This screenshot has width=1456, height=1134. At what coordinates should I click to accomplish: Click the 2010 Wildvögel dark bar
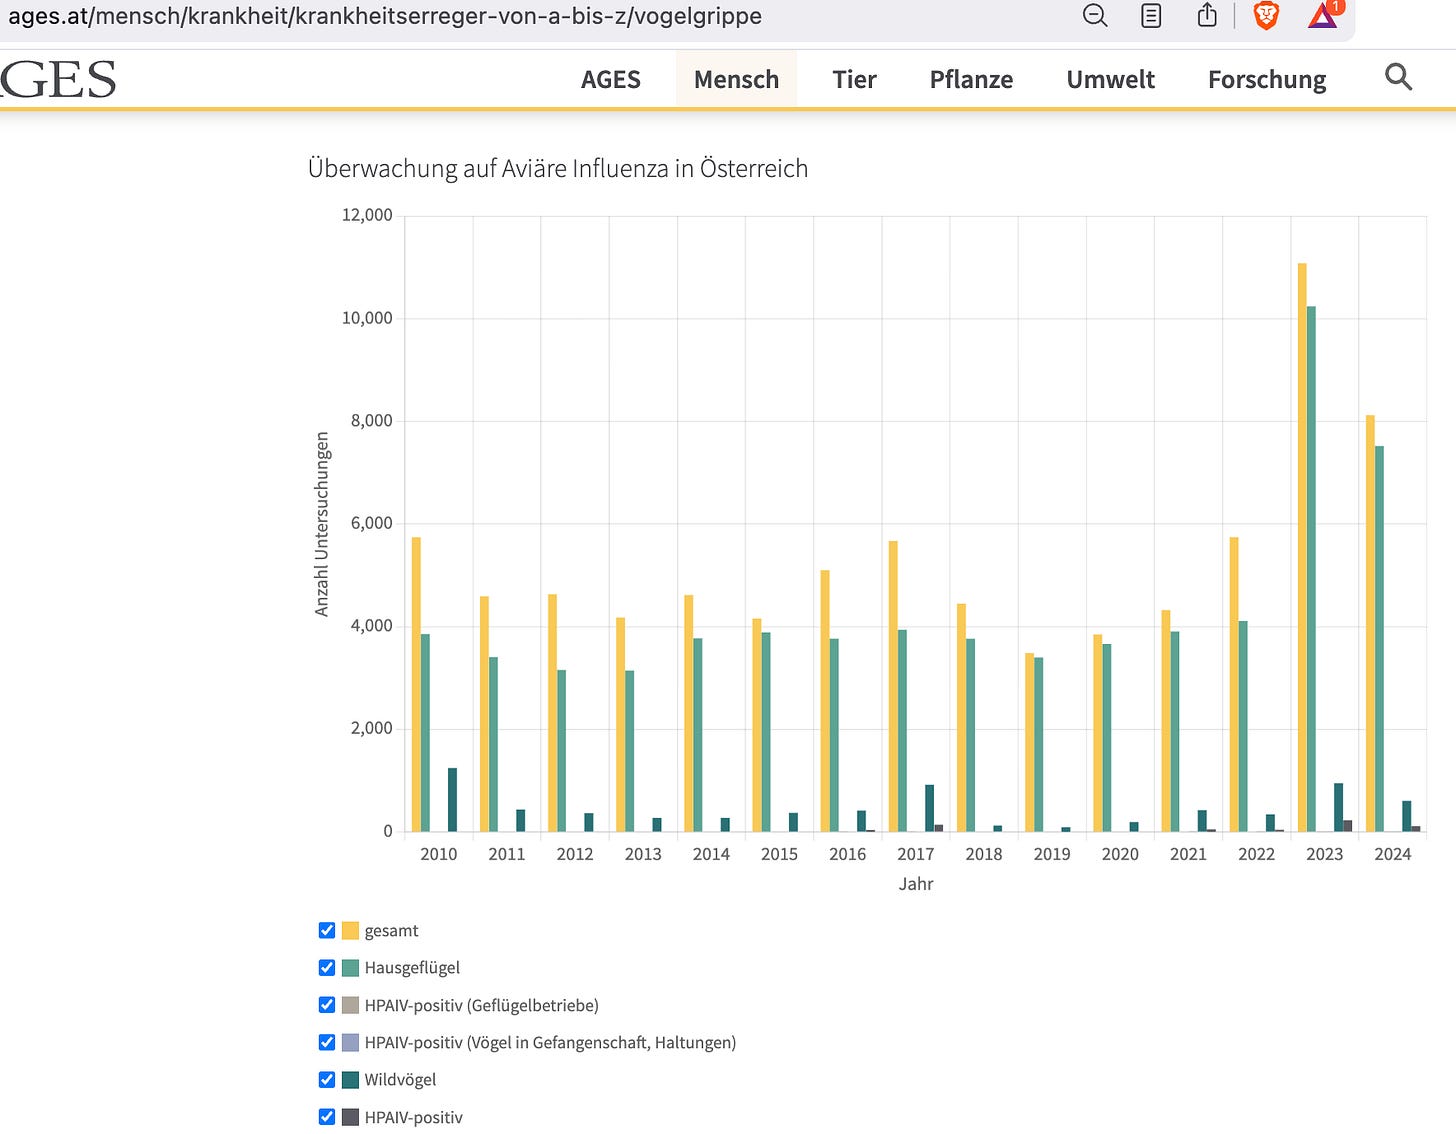[452, 799]
